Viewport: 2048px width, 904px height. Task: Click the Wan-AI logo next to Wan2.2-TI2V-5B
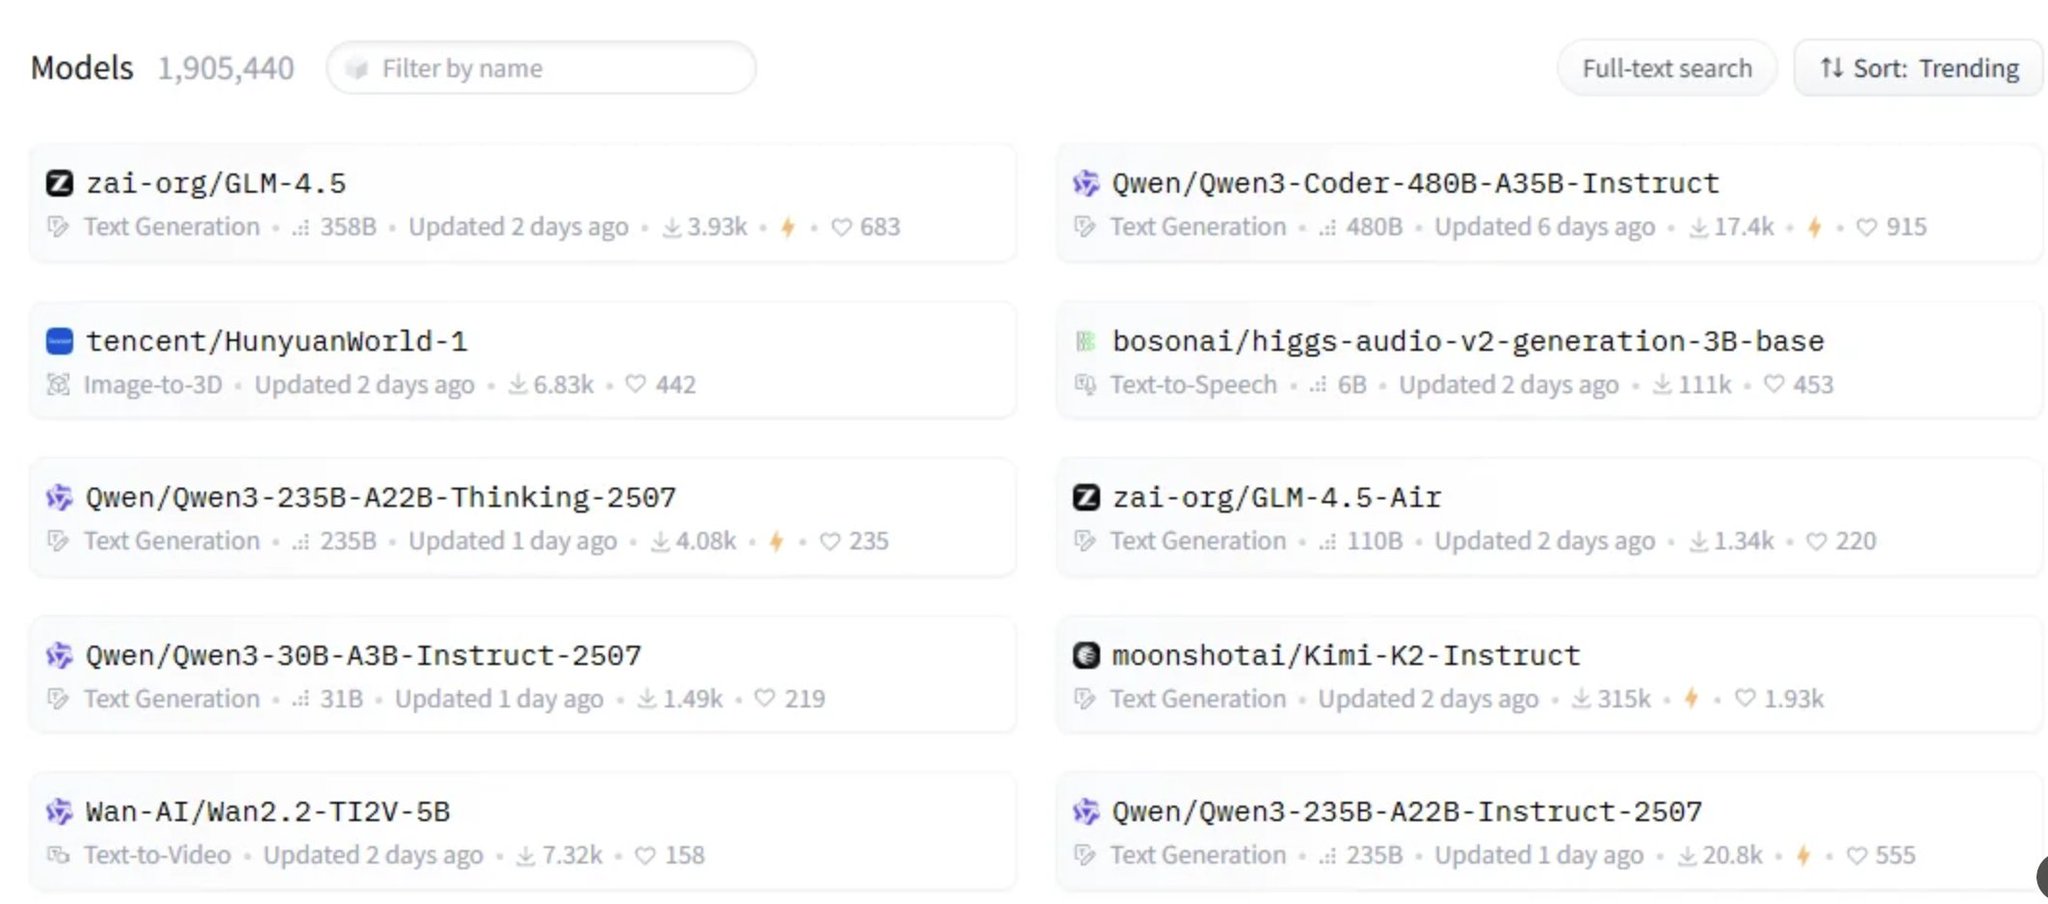[59, 811]
